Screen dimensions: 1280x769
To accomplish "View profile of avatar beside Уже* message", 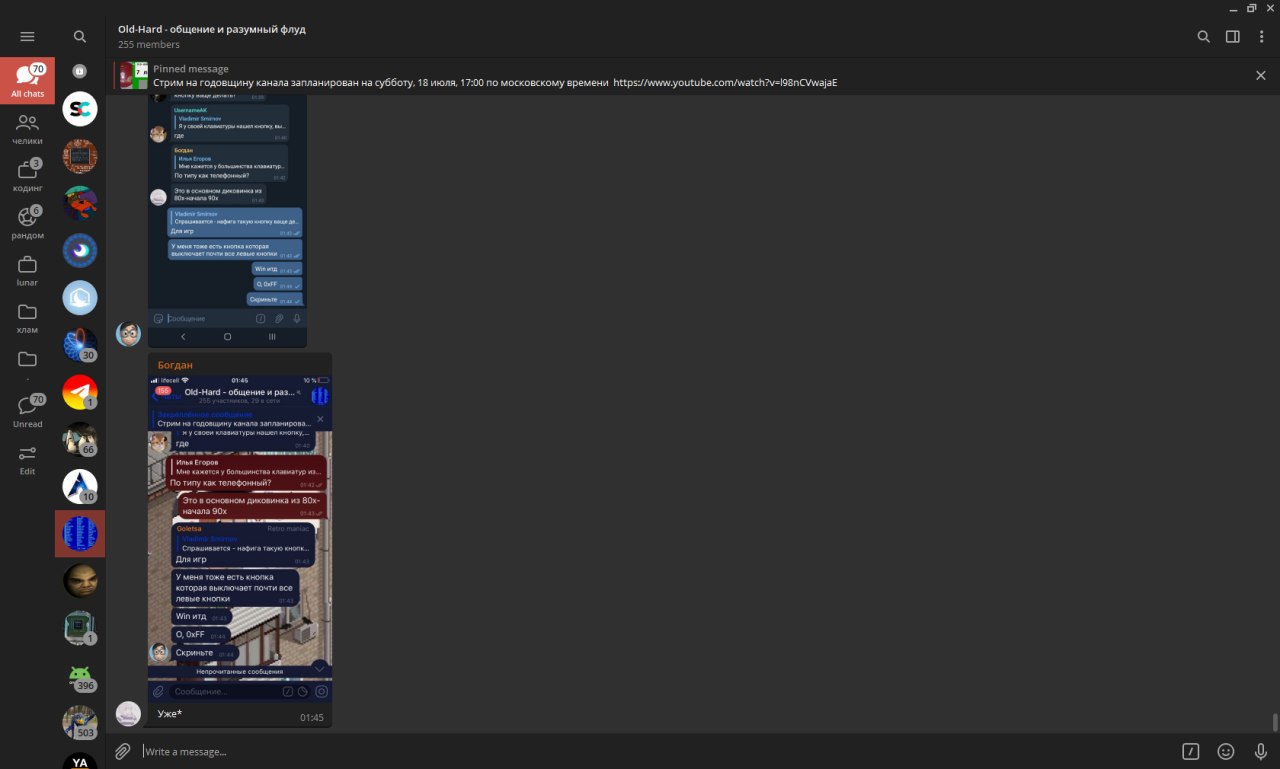I will (129, 713).
